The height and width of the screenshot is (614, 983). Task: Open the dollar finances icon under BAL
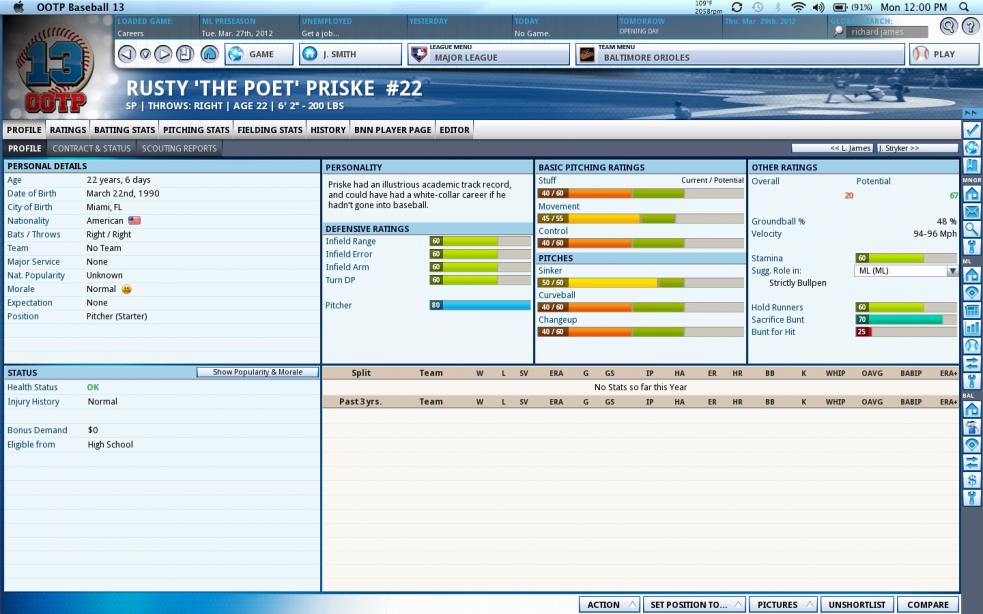972,480
